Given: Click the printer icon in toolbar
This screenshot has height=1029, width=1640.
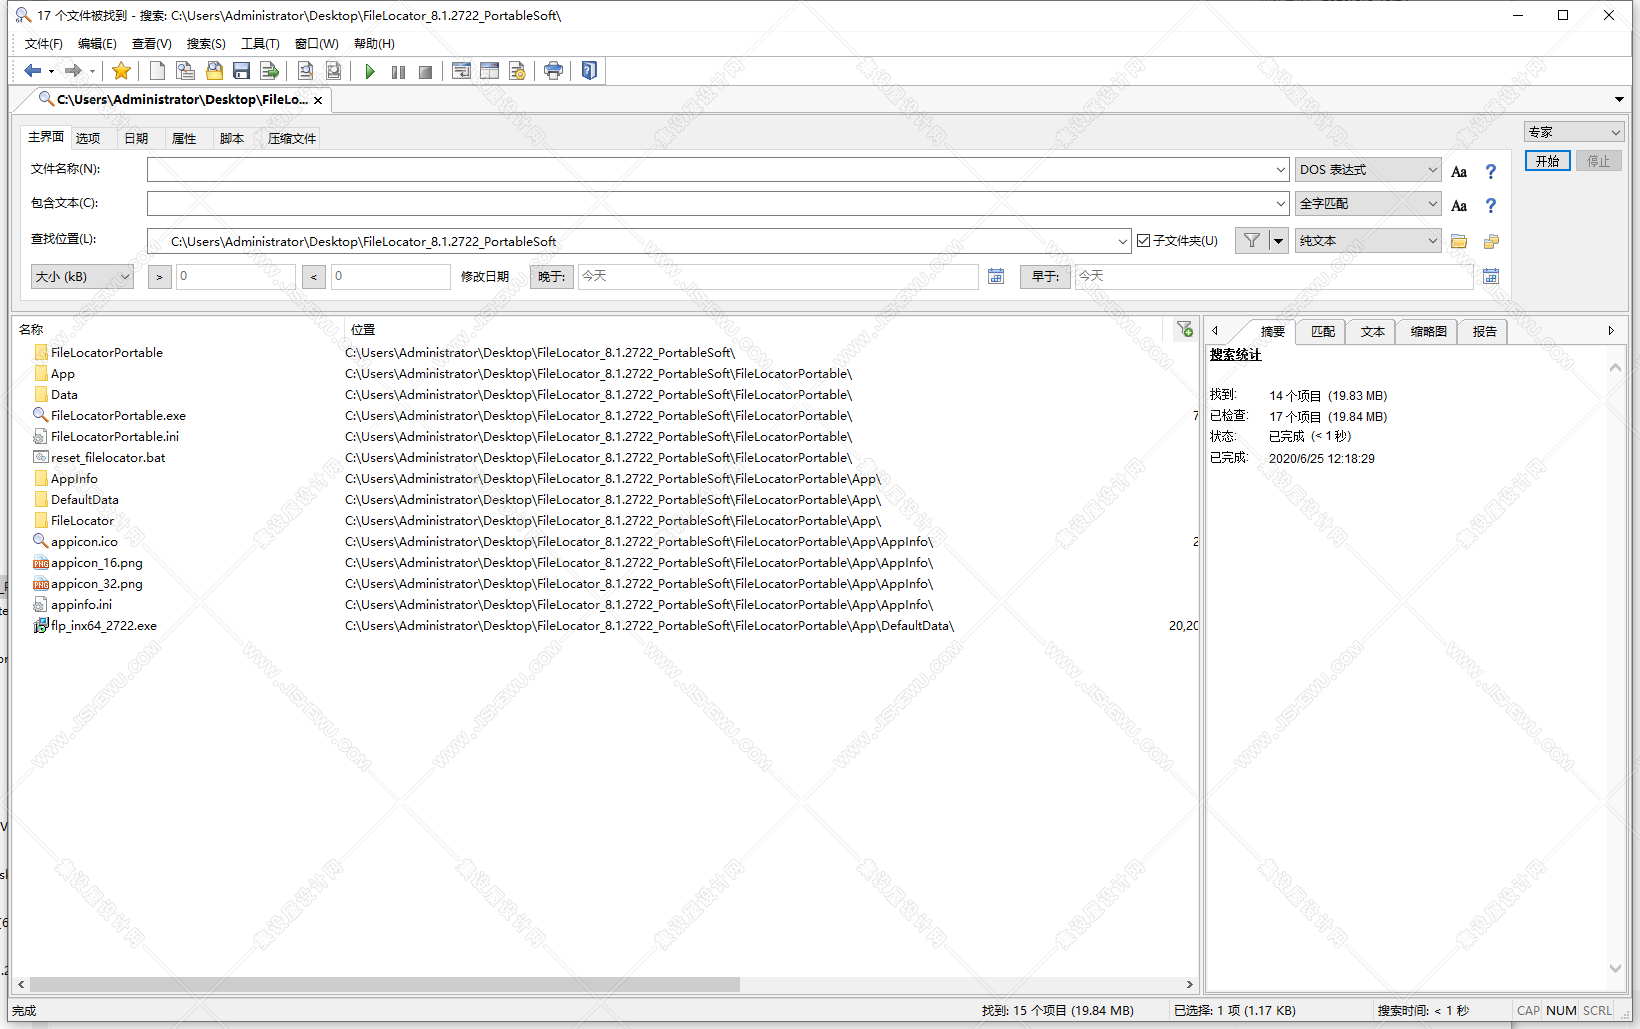Looking at the screenshot, I should [x=553, y=71].
